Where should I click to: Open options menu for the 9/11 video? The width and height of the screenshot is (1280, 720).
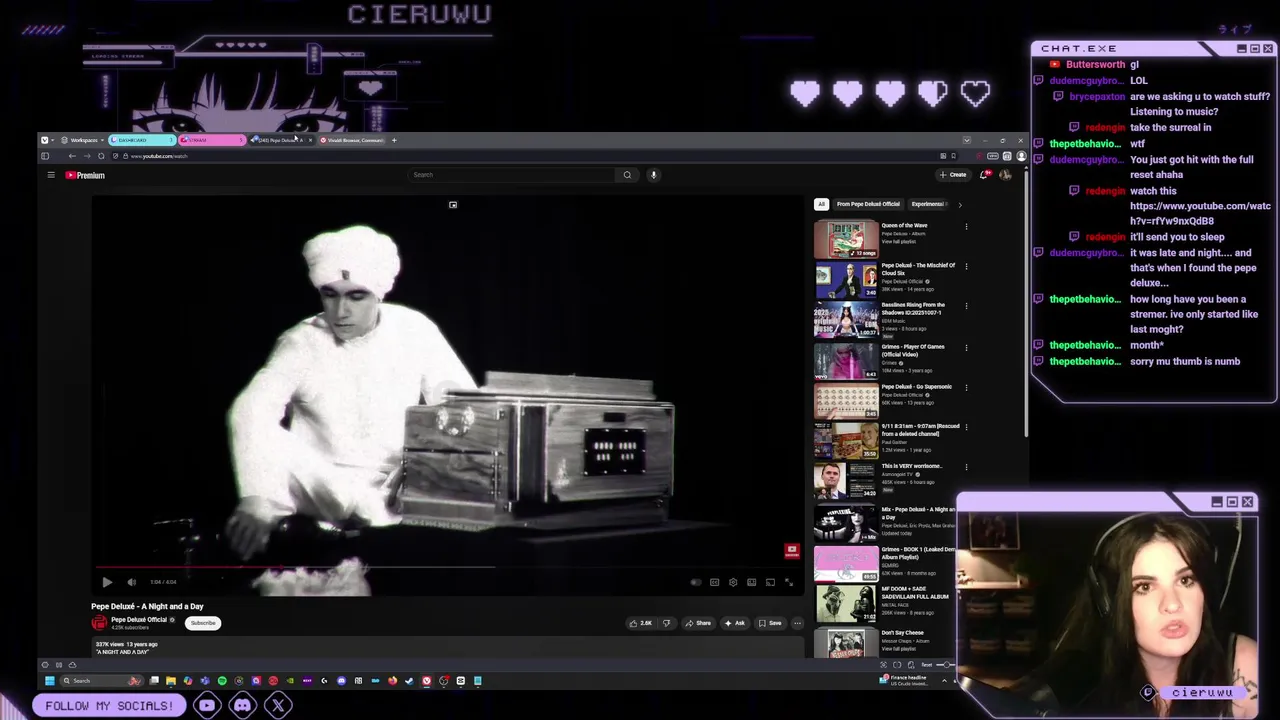(x=966, y=428)
